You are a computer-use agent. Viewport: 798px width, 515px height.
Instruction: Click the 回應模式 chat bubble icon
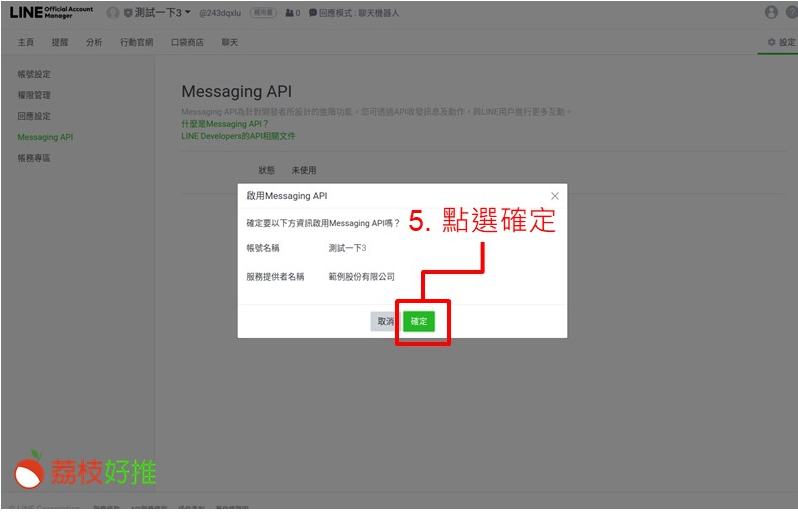pyautogui.click(x=313, y=13)
